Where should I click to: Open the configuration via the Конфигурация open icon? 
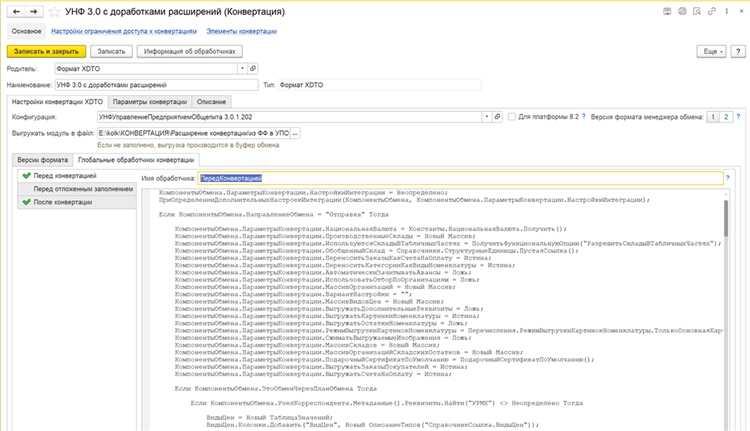pos(497,117)
